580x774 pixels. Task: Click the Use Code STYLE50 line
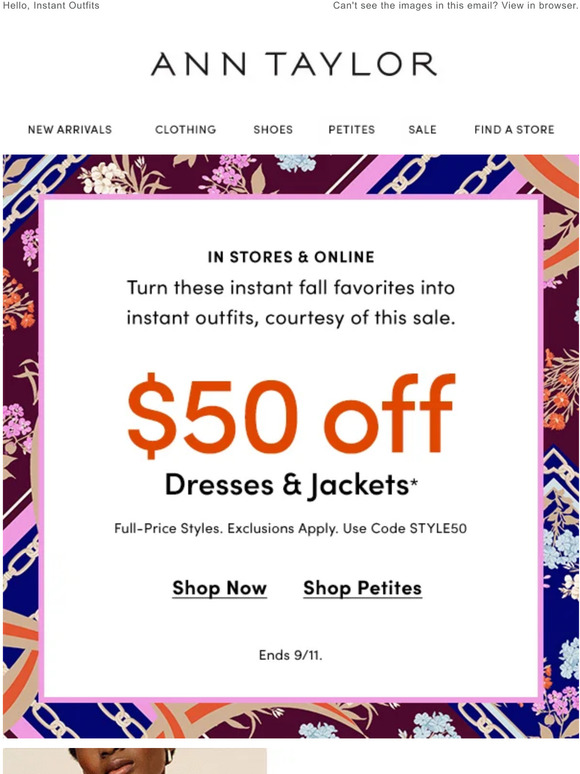coord(290,528)
